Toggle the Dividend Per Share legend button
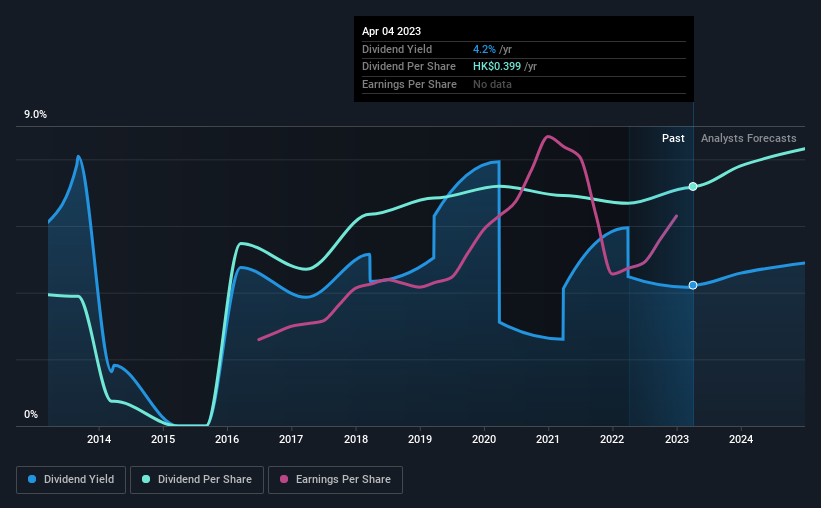Viewport: 821px width, 508px height. pos(197,479)
